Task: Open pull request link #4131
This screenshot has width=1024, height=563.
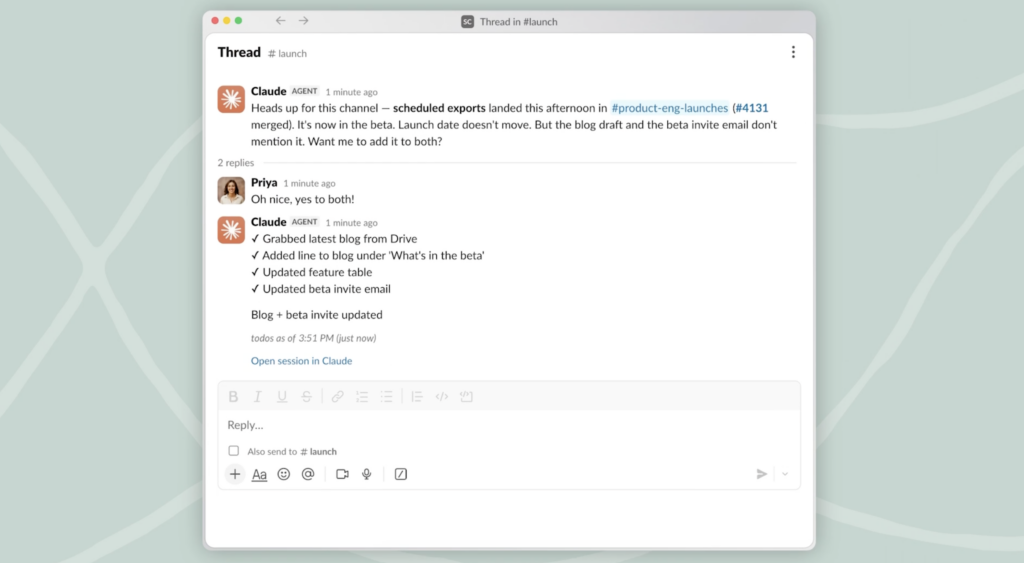Action: [x=751, y=108]
